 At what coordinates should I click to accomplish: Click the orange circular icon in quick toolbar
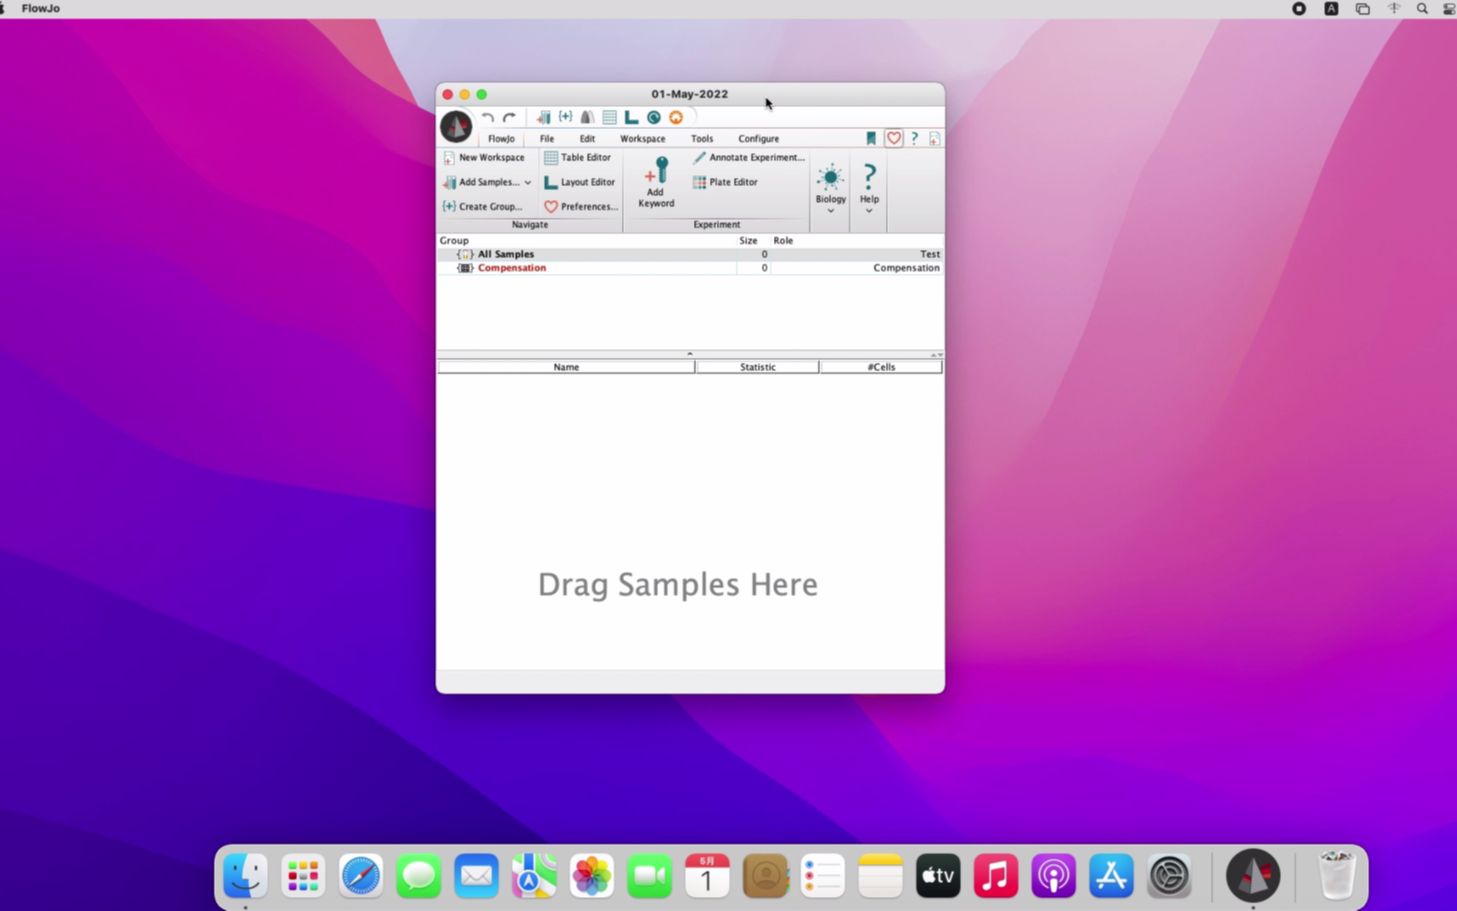click(676, 117)
